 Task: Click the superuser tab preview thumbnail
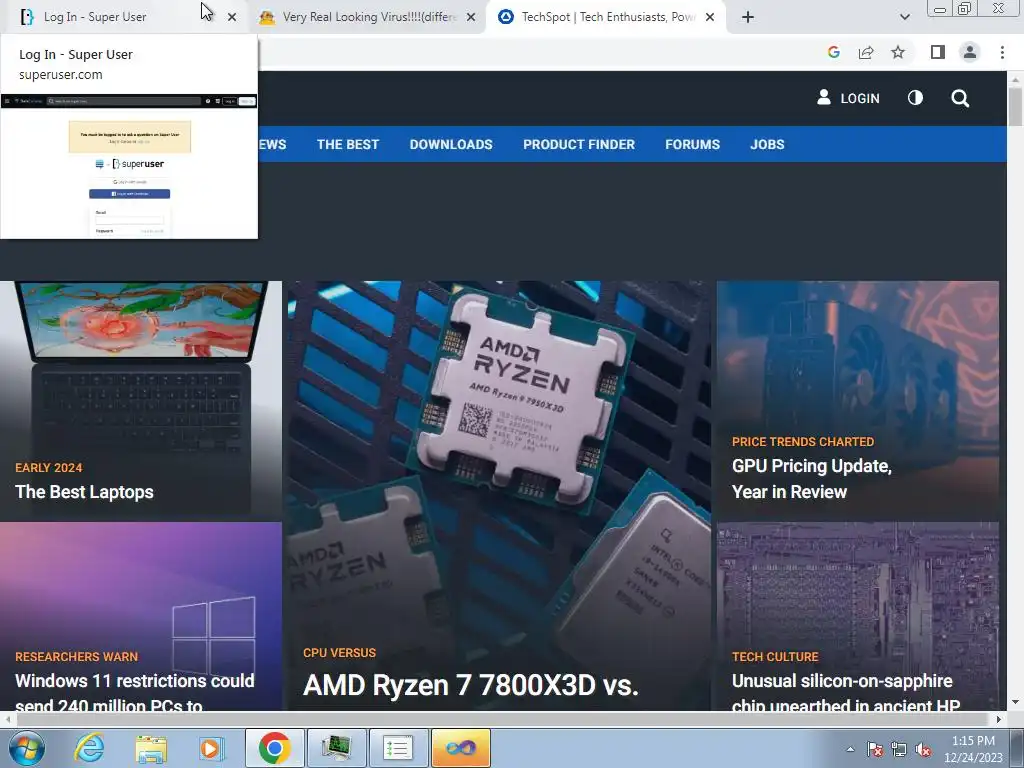point(129,166)
